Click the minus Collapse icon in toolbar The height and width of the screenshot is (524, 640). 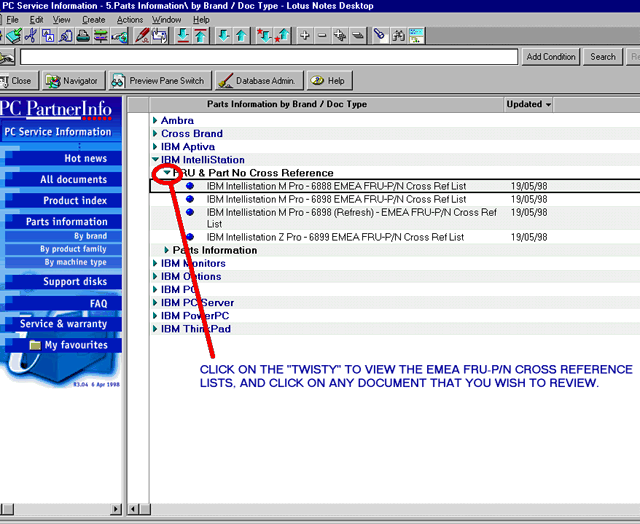(x=324, y=36)
